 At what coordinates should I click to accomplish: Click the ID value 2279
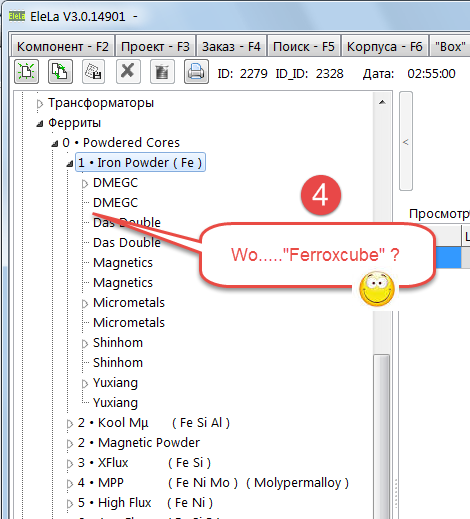[253, 74]
